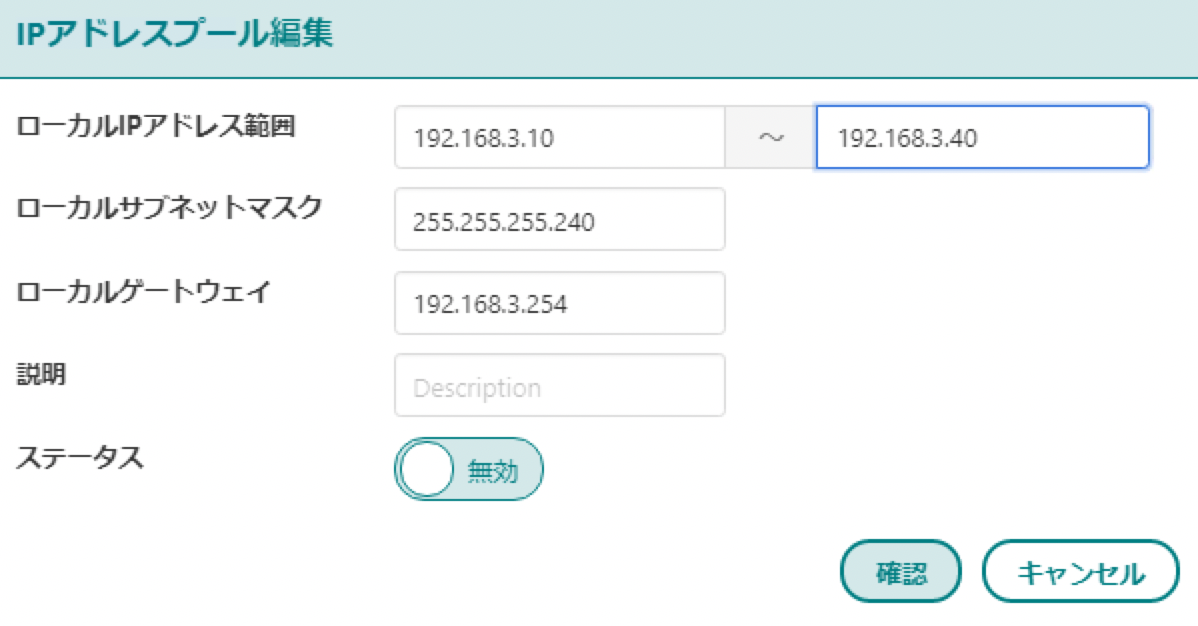Screen dimensions: 1198x626
Task: Click the キャンセル button
Action: click(x=1080, y=572)
